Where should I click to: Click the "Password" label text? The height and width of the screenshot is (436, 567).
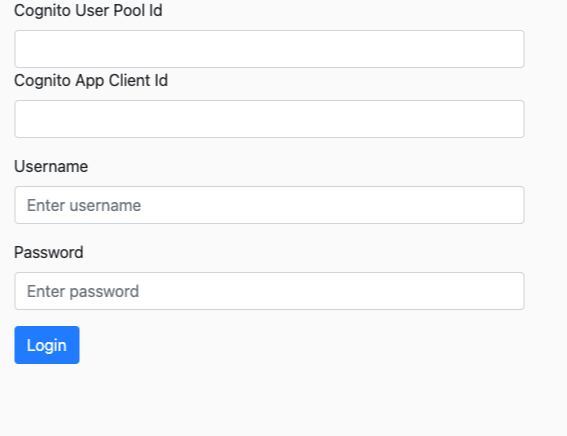(48, 252)
